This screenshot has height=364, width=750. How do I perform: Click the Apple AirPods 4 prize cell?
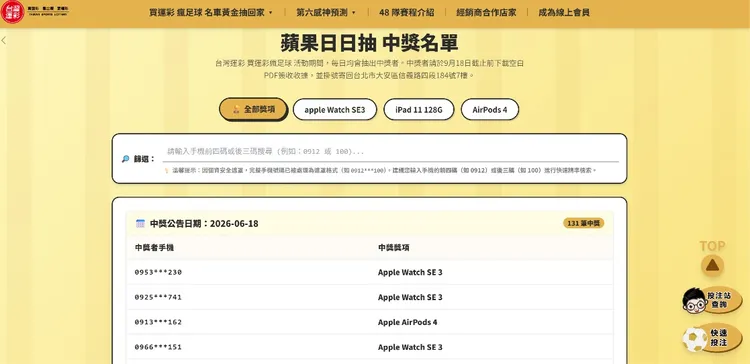point(408,322)
